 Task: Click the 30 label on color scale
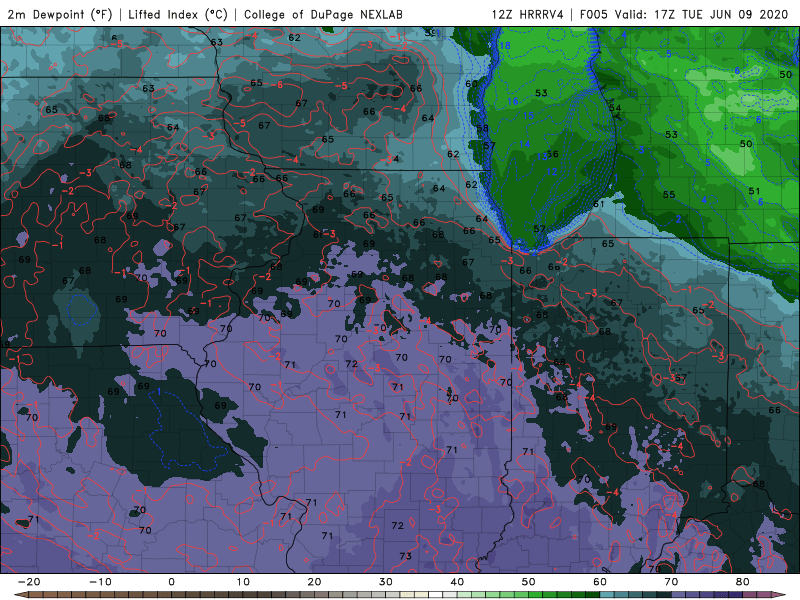tap(386, 582)
